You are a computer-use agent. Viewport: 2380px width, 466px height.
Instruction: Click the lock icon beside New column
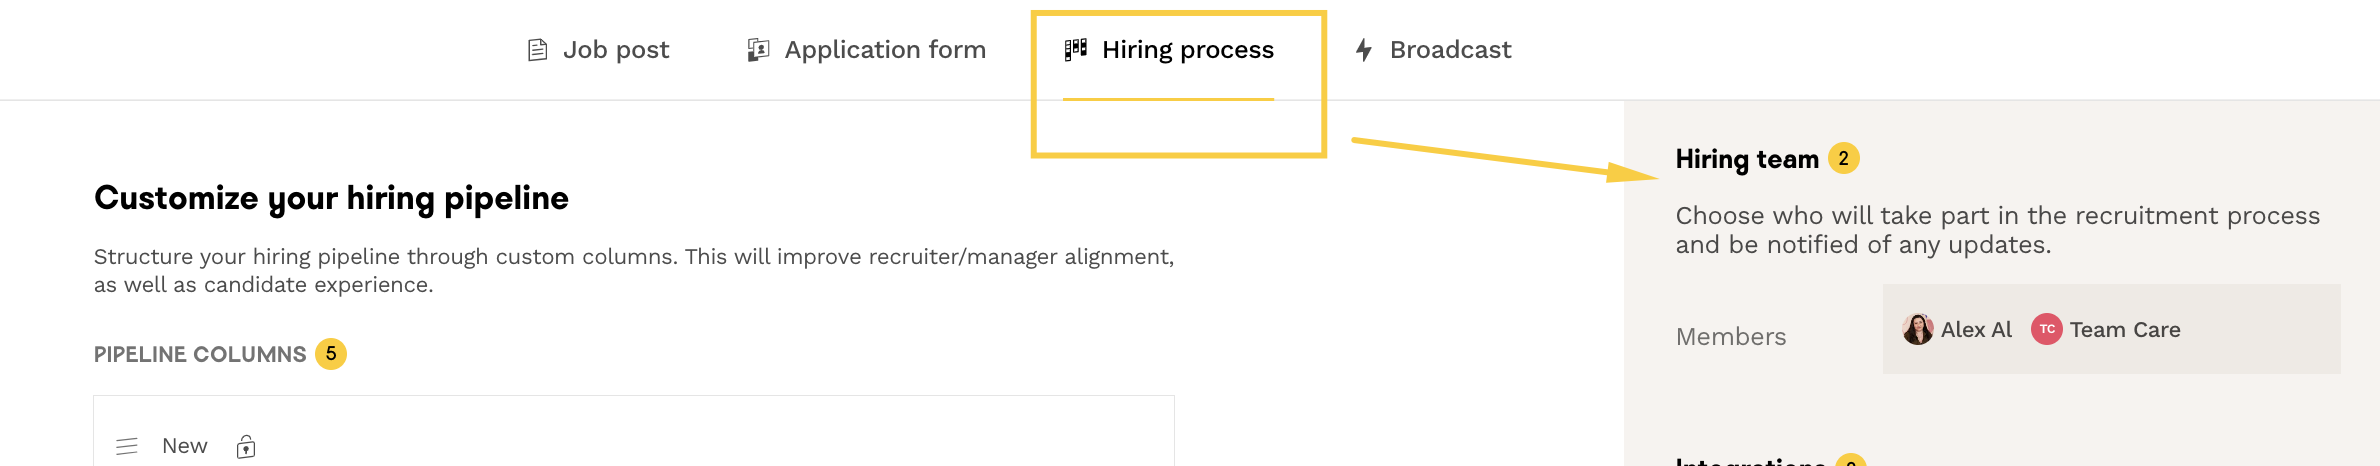[246, 447]
